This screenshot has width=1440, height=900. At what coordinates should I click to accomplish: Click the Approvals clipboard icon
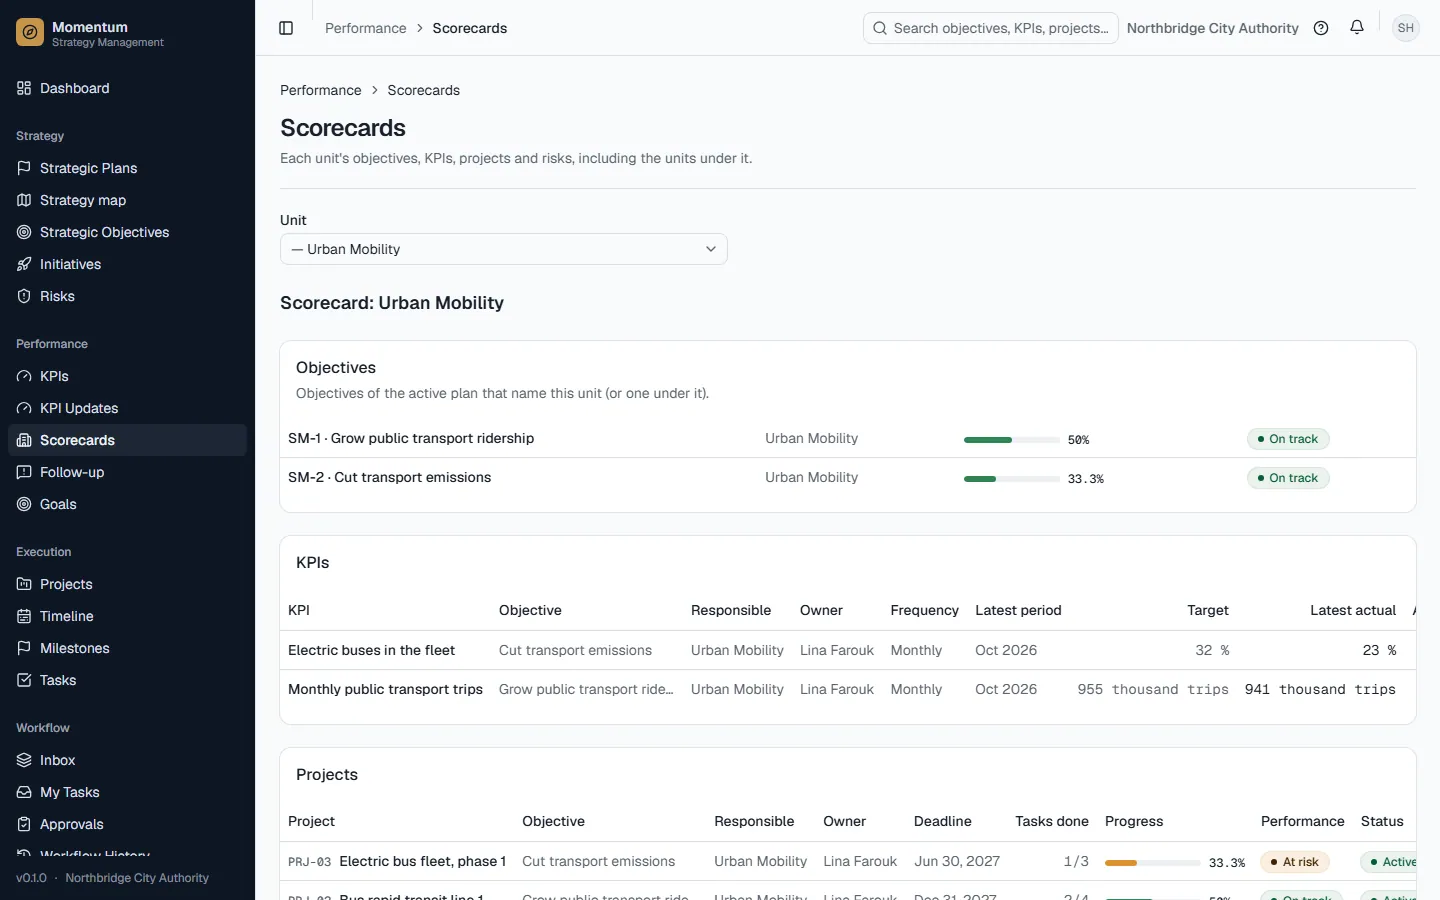pyautogui.click(x=24, y=824)
